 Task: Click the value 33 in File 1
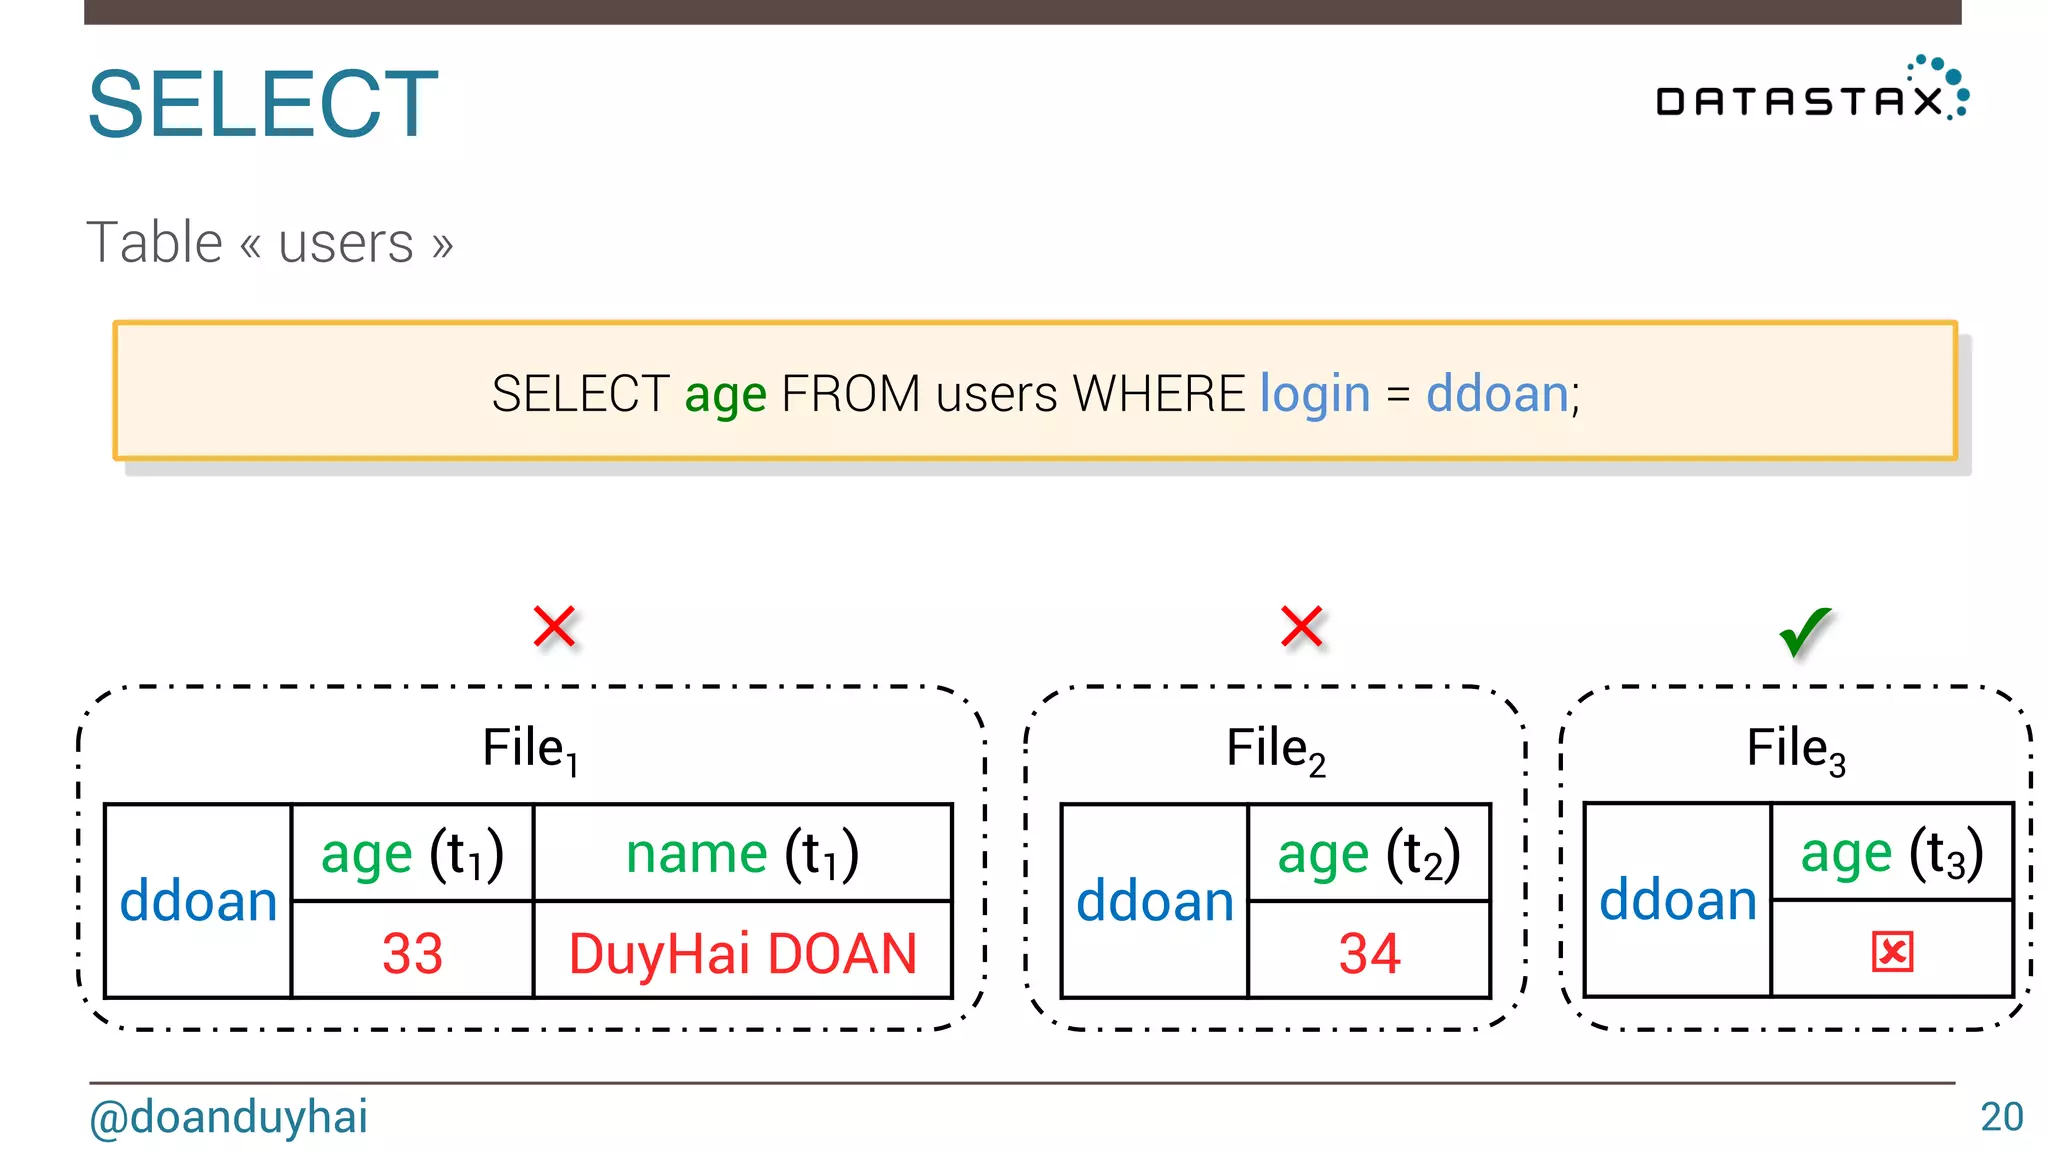click(x=412, y=951)
